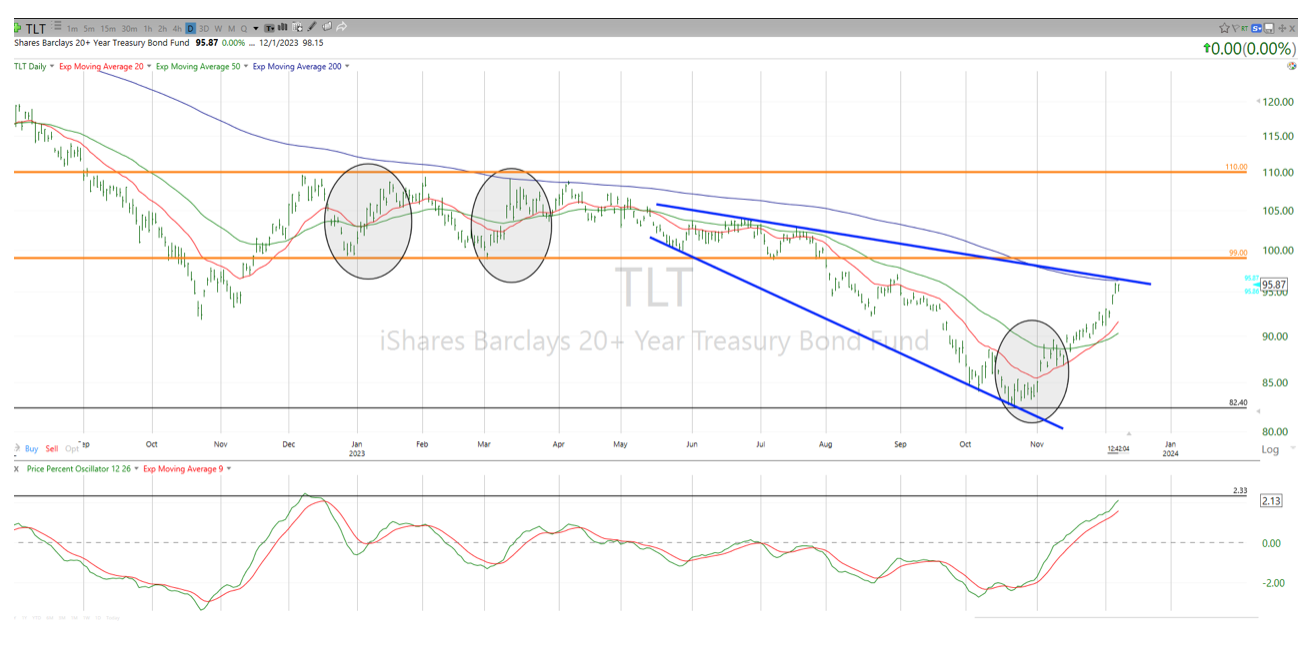Click the 12:42:04 timestamp on time axis
This screenshot has height=651, width=1305.
(x=1117, y=449)
